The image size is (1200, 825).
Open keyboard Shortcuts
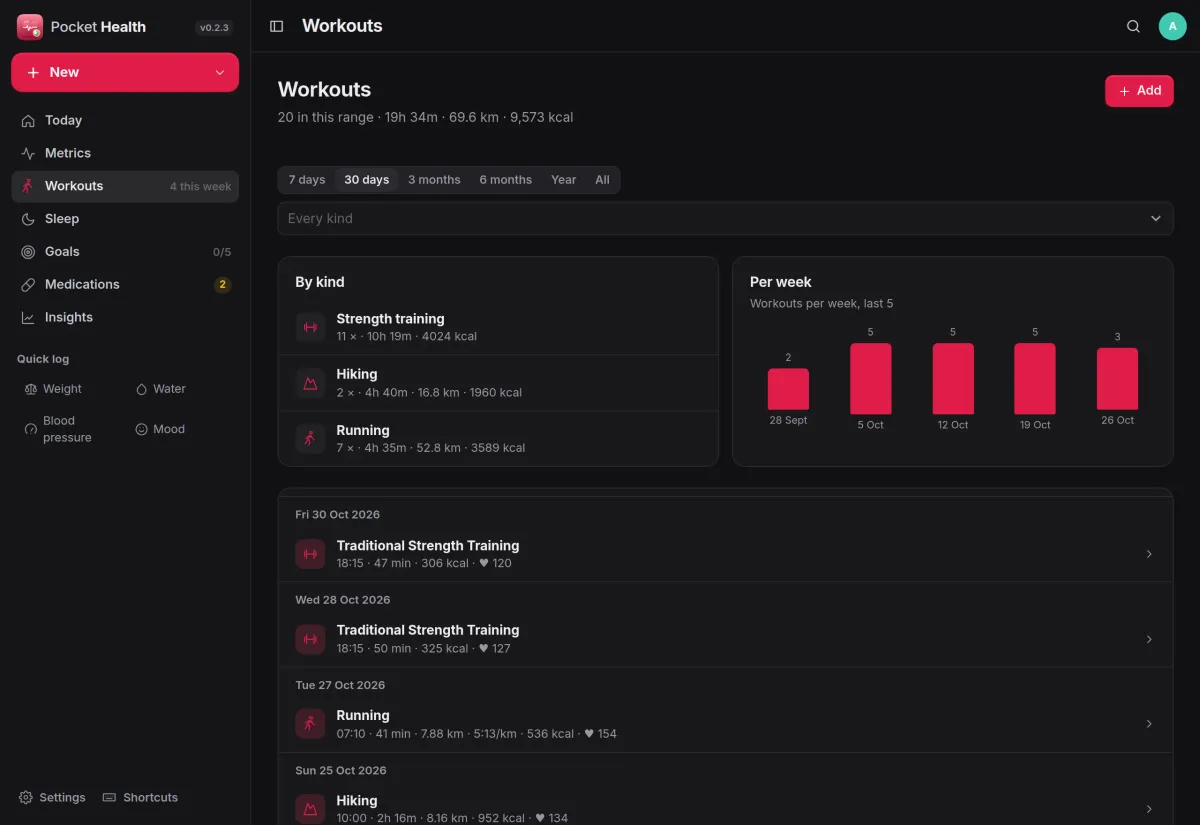click(140, 797)
